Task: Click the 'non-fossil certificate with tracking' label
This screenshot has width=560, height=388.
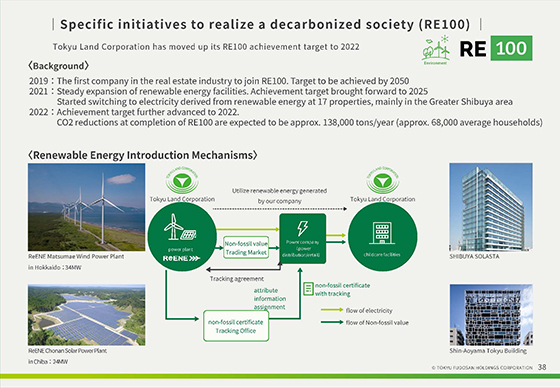Action: pos(342,289)
